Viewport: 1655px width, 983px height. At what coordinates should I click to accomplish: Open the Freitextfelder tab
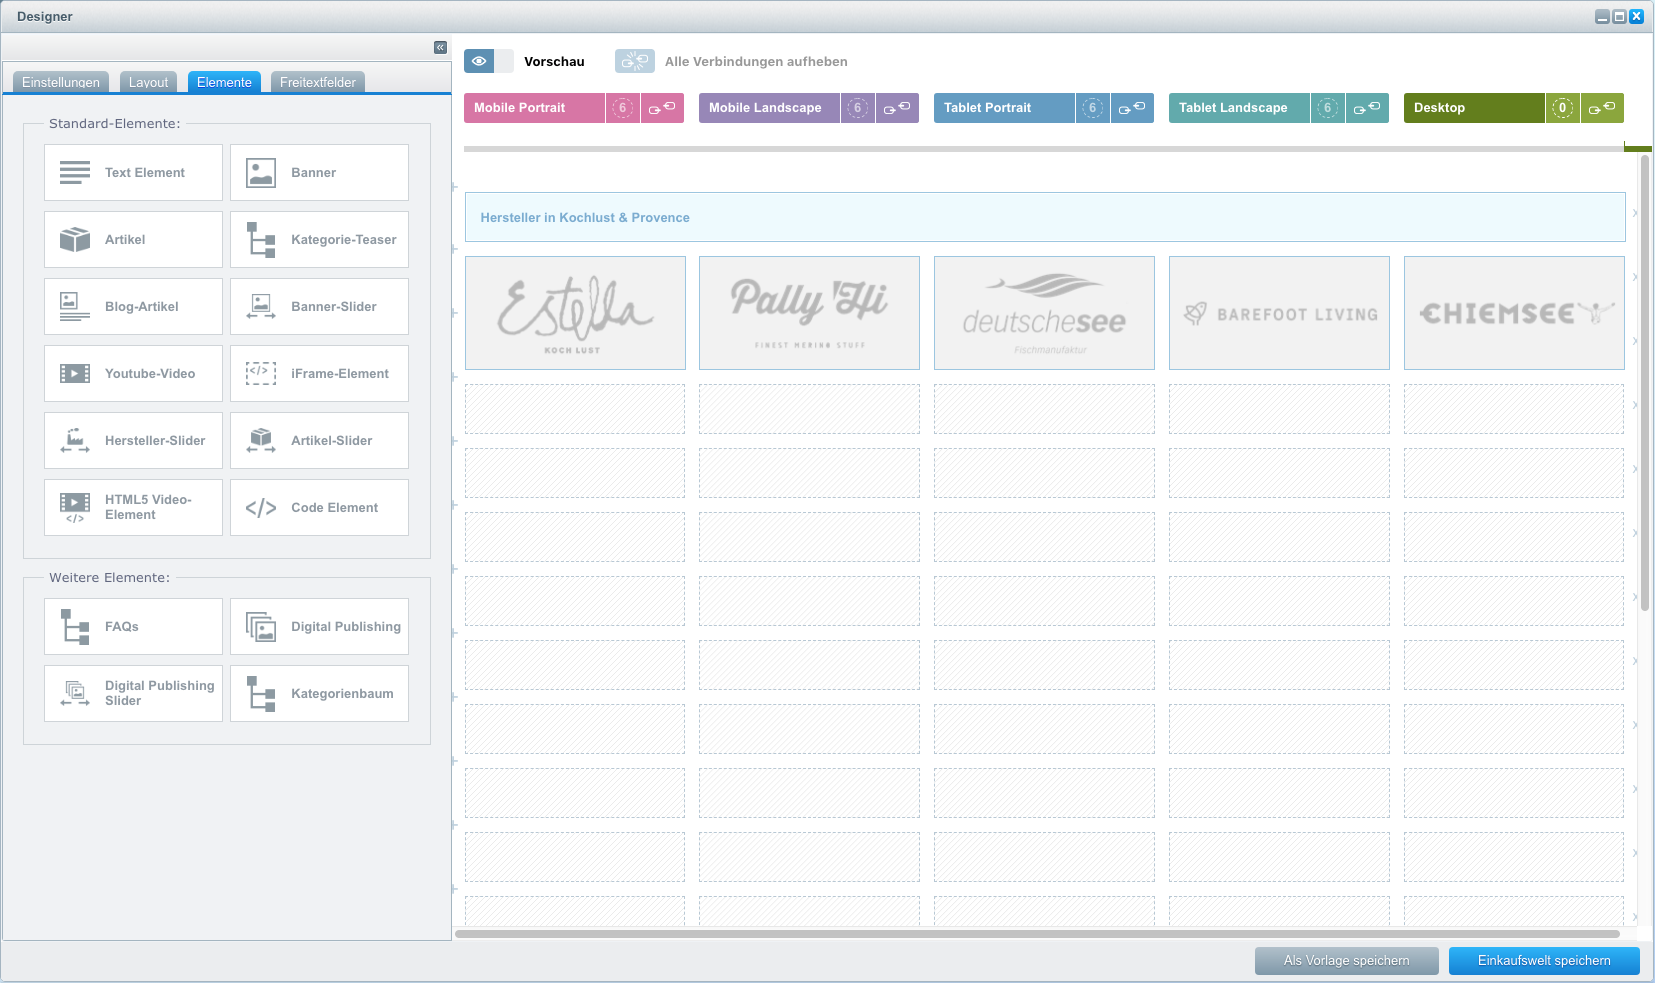click(318, 82)
